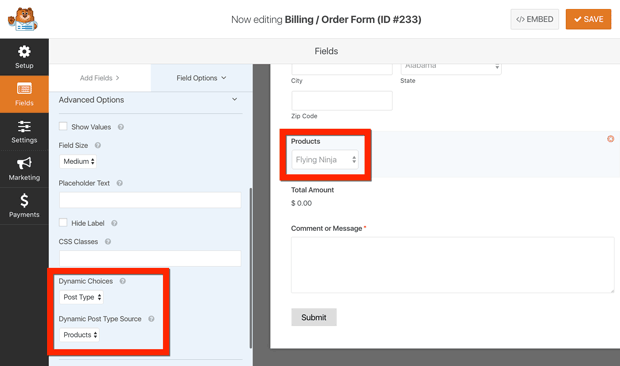
Task: Open the State dropdown in the form preview
Action: (451, 68)
